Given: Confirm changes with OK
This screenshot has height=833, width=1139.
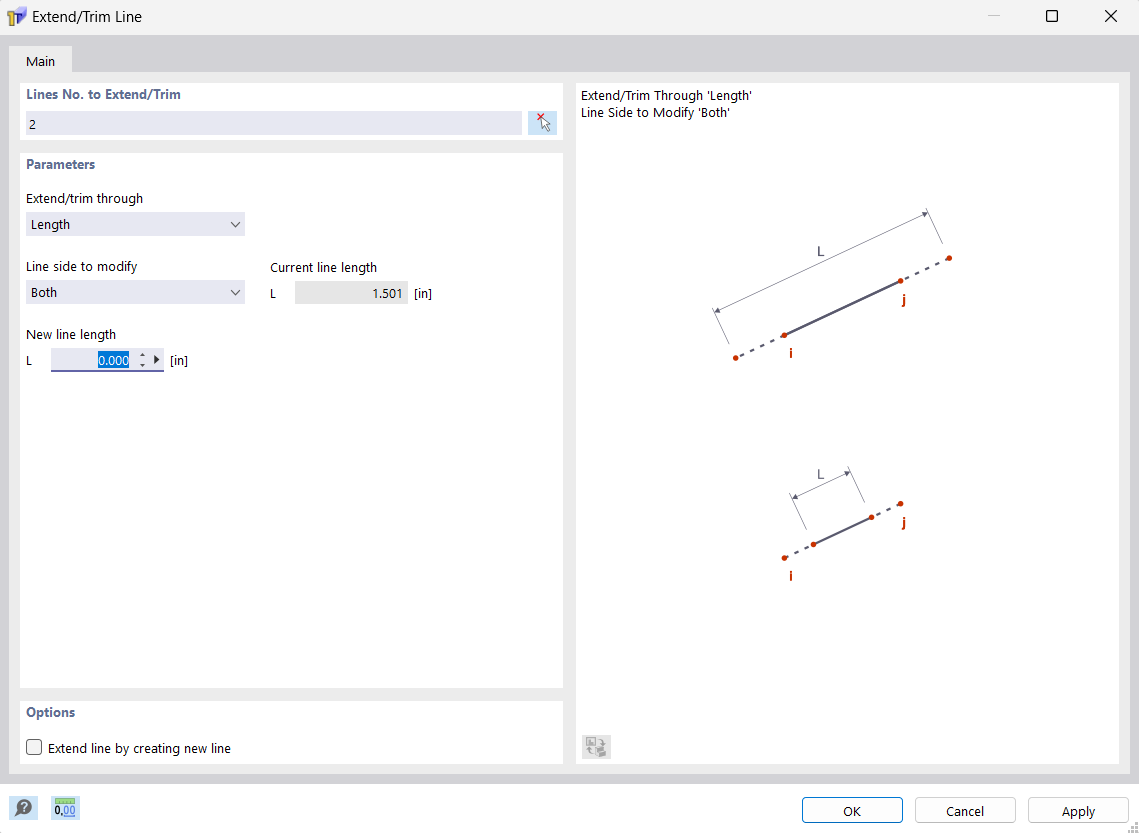Looking at the screenshot, I should [x=851, y=810].
